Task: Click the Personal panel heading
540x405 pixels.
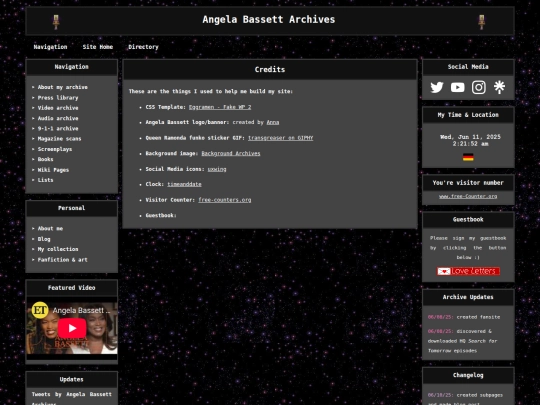Action: tap(72, 208)
